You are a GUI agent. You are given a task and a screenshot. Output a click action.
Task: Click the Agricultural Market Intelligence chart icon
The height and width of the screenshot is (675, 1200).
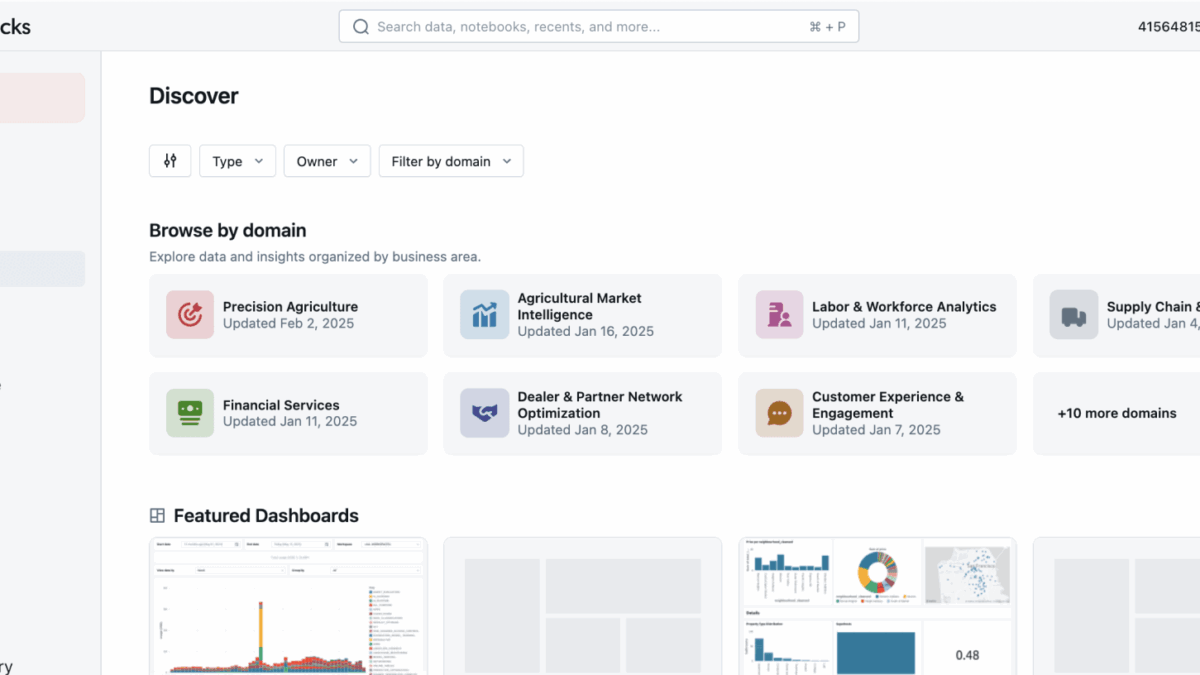(484, 315)
